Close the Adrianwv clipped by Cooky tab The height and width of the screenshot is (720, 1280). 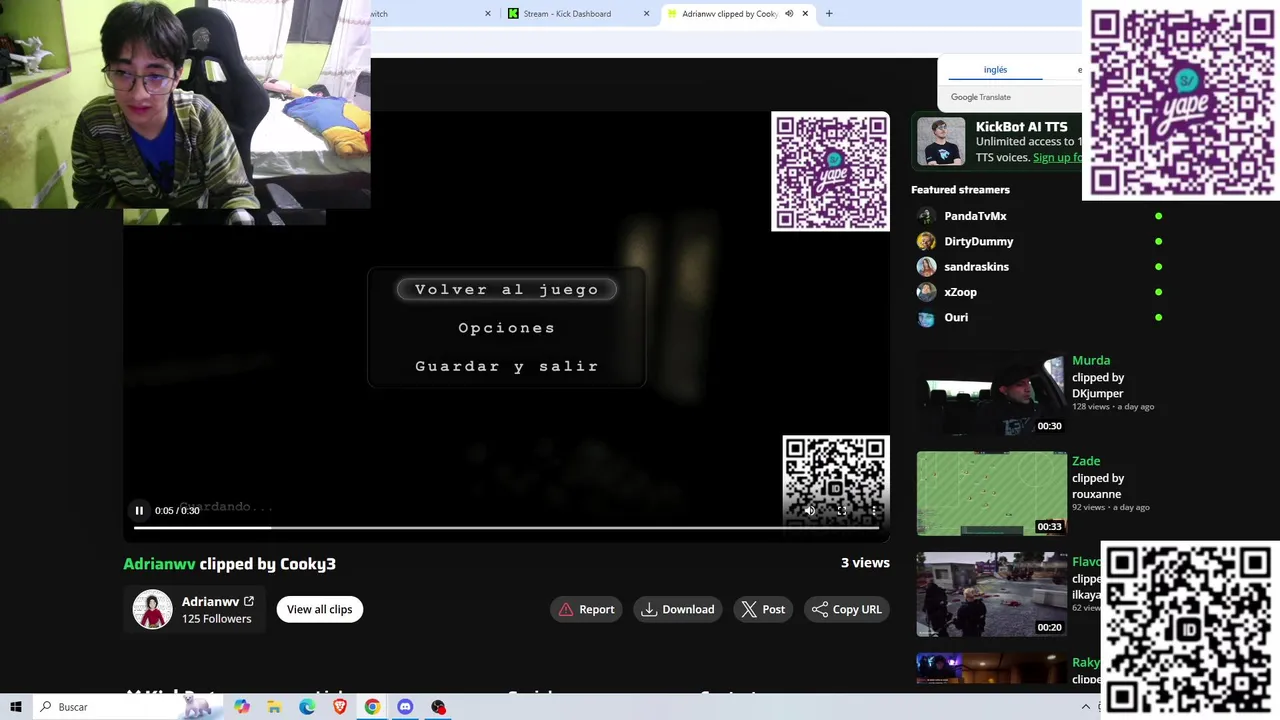805,14
